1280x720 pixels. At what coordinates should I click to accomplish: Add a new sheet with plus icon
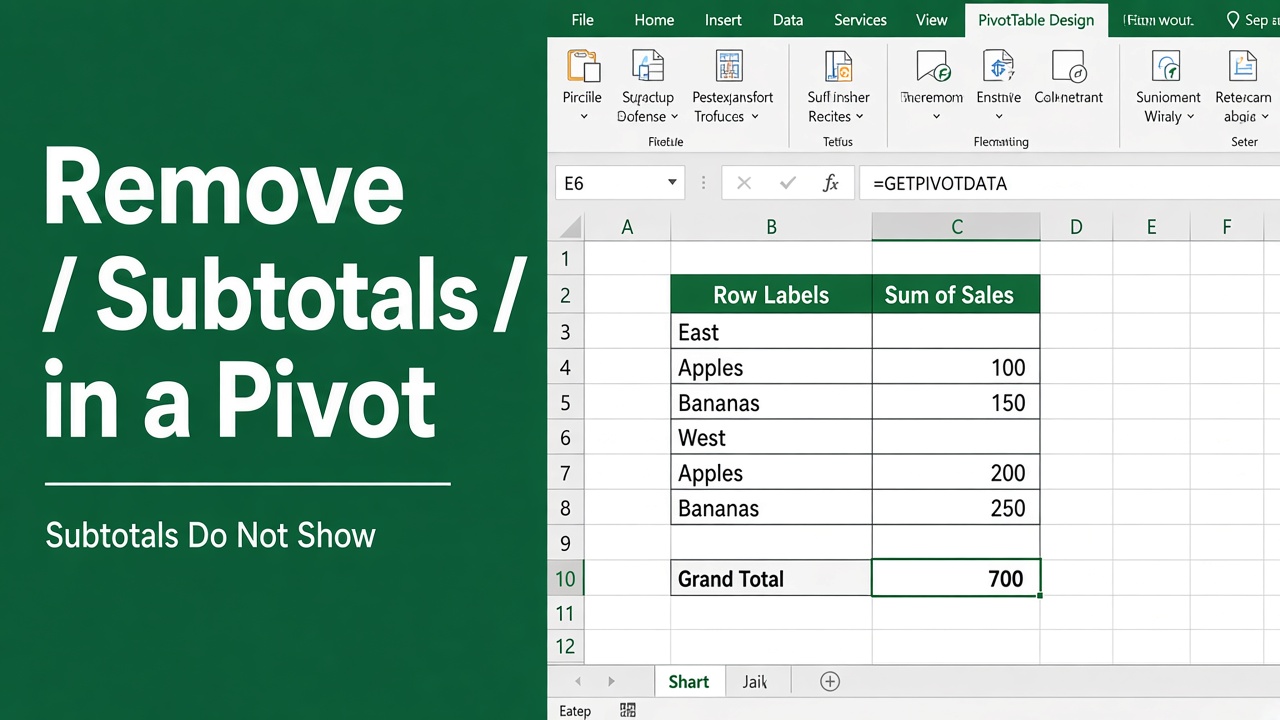pyautogui.click(x=829, y=681)
